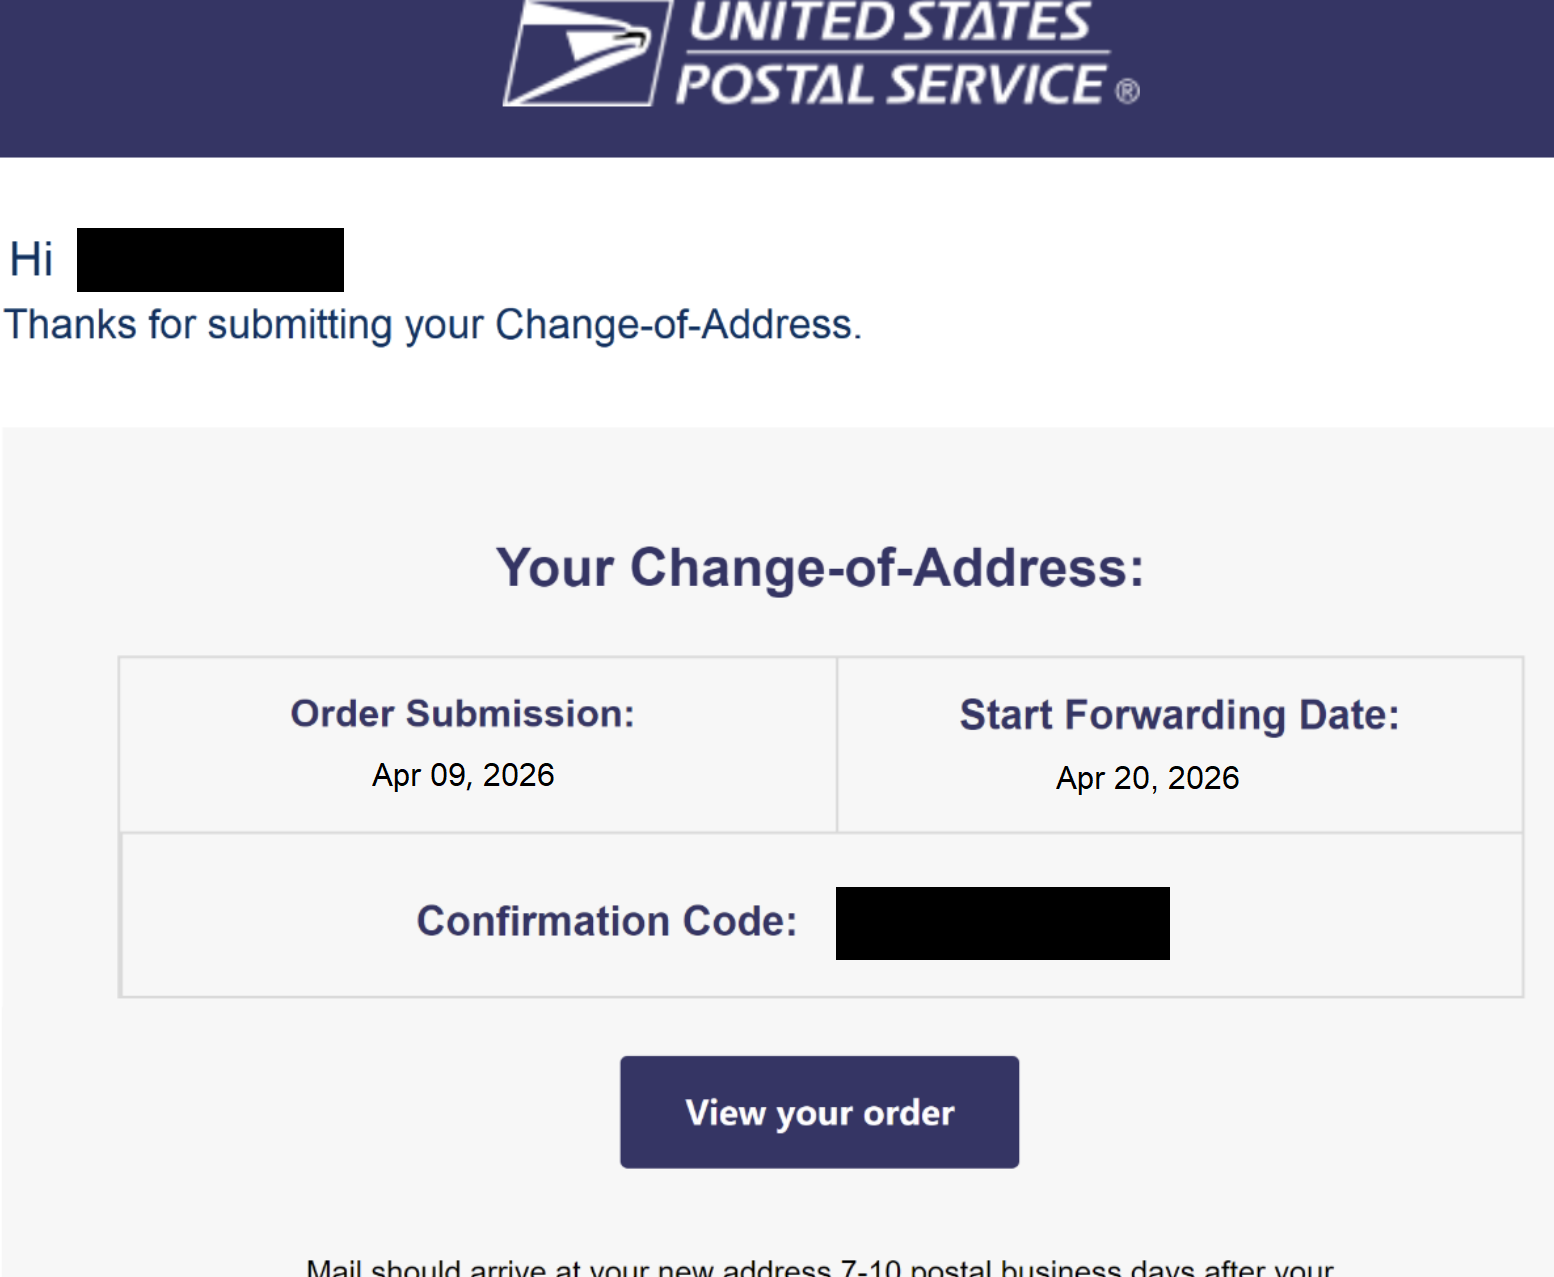Click the "Order Submission:" label
The image size is (1554, 1277).
tap(462, 714)
